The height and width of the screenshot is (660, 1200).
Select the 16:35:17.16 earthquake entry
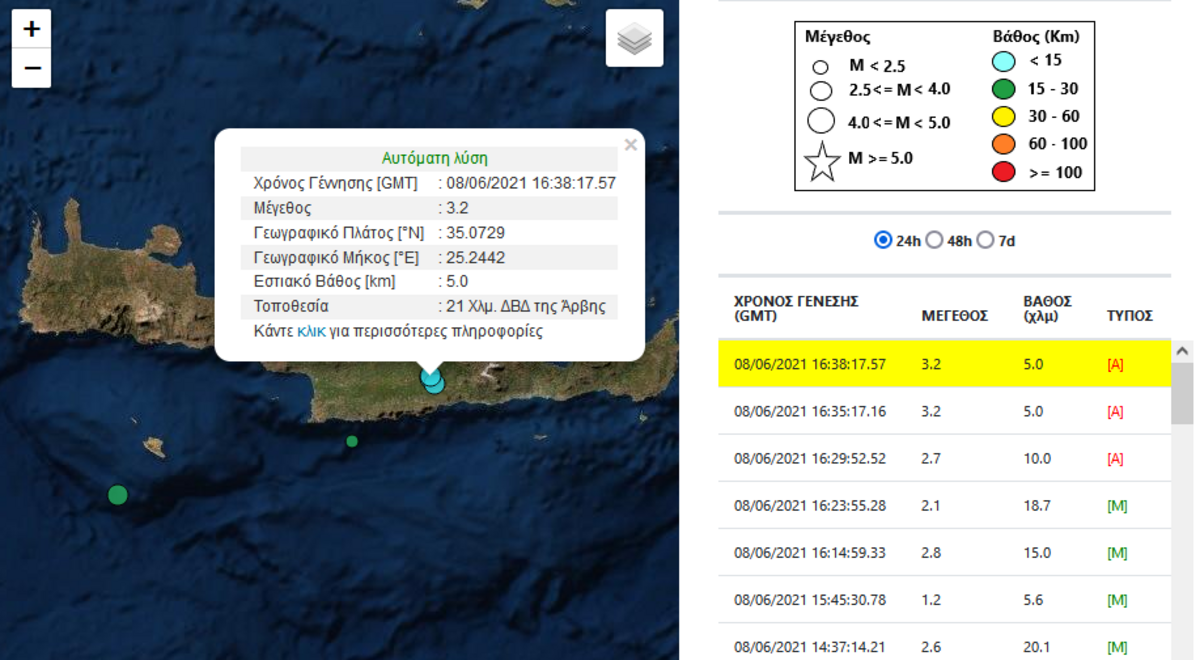809,411
